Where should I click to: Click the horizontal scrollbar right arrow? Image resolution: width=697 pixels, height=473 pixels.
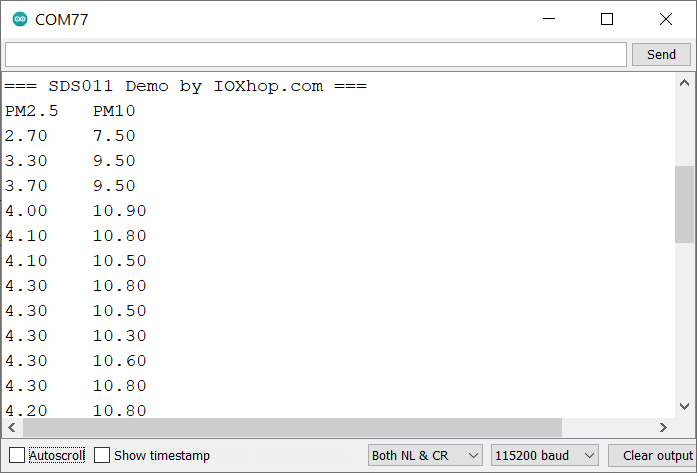pos(662,428)
